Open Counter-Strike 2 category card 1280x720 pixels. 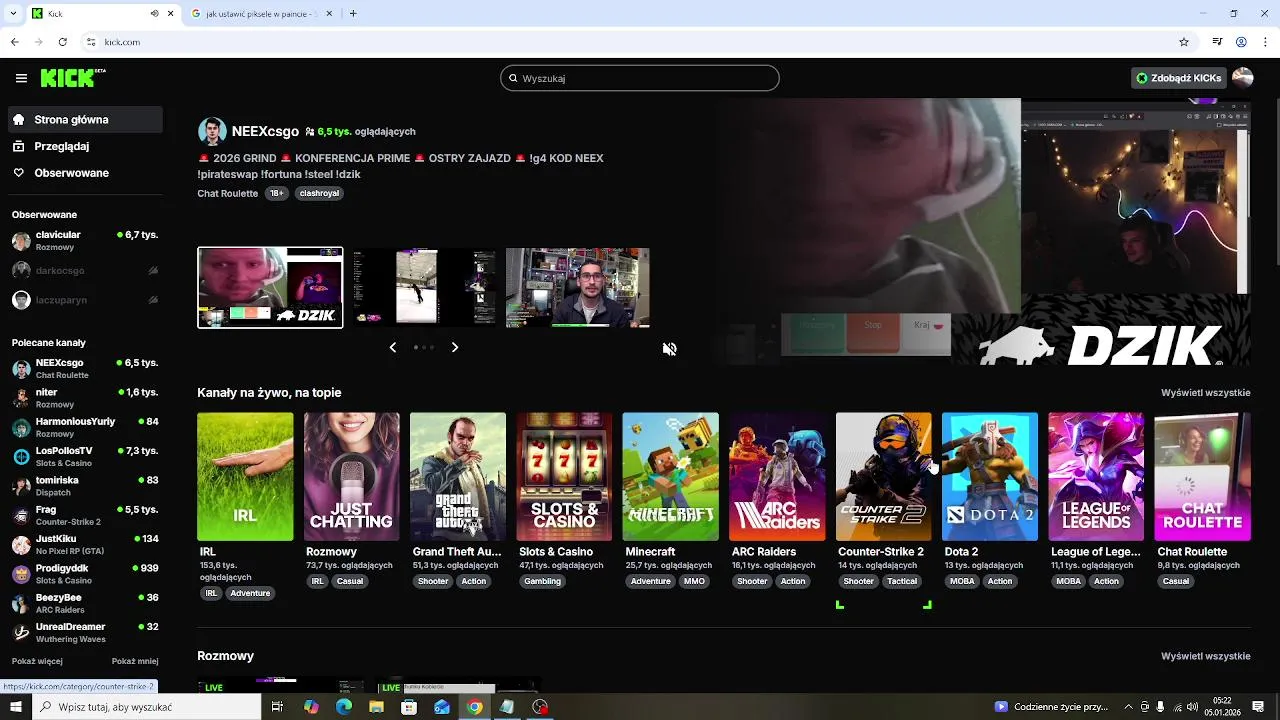883,477
